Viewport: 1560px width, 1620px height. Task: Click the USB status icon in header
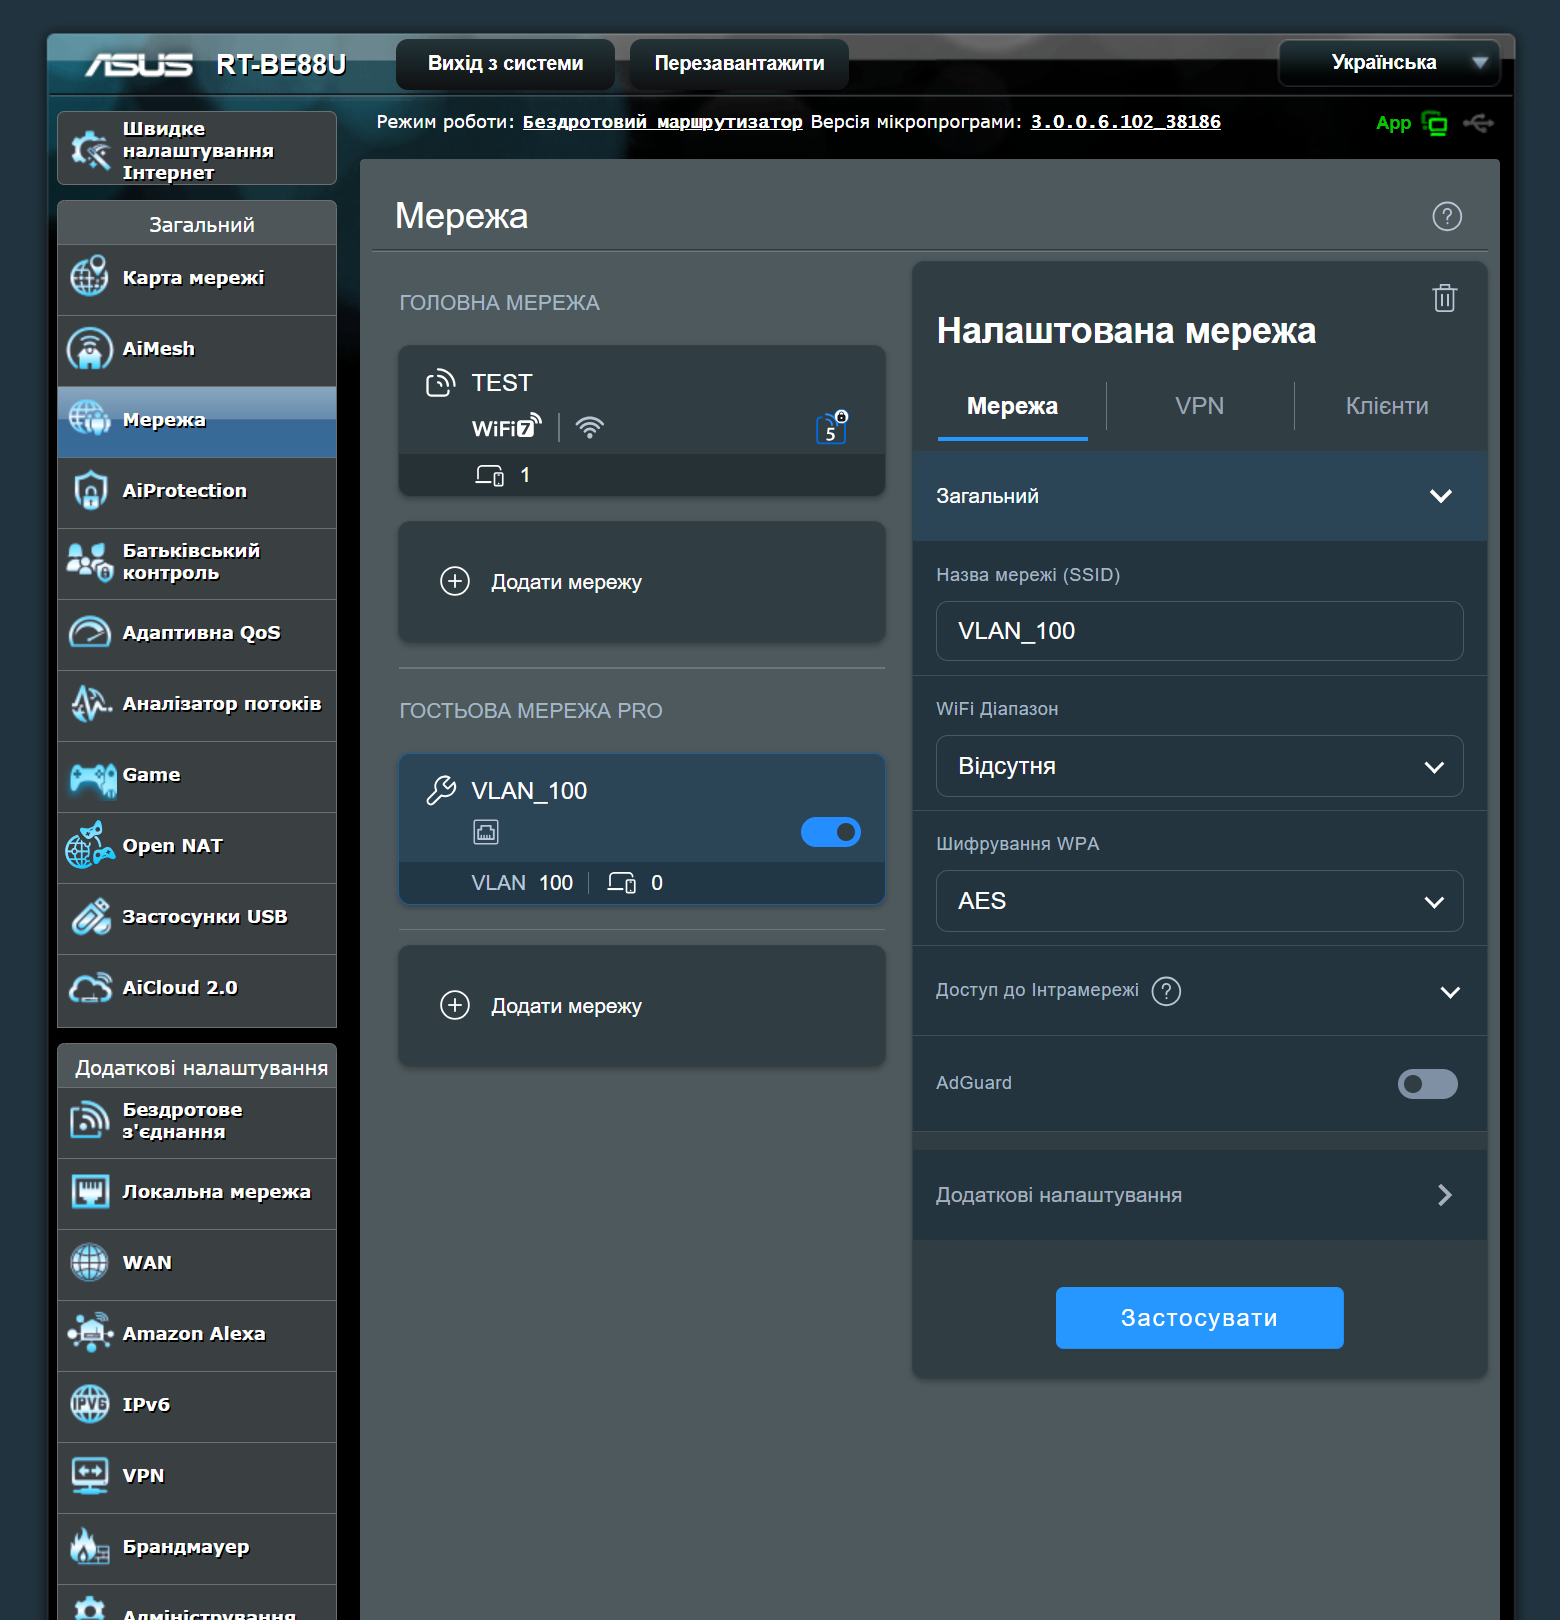click(x=1478, y=123)
